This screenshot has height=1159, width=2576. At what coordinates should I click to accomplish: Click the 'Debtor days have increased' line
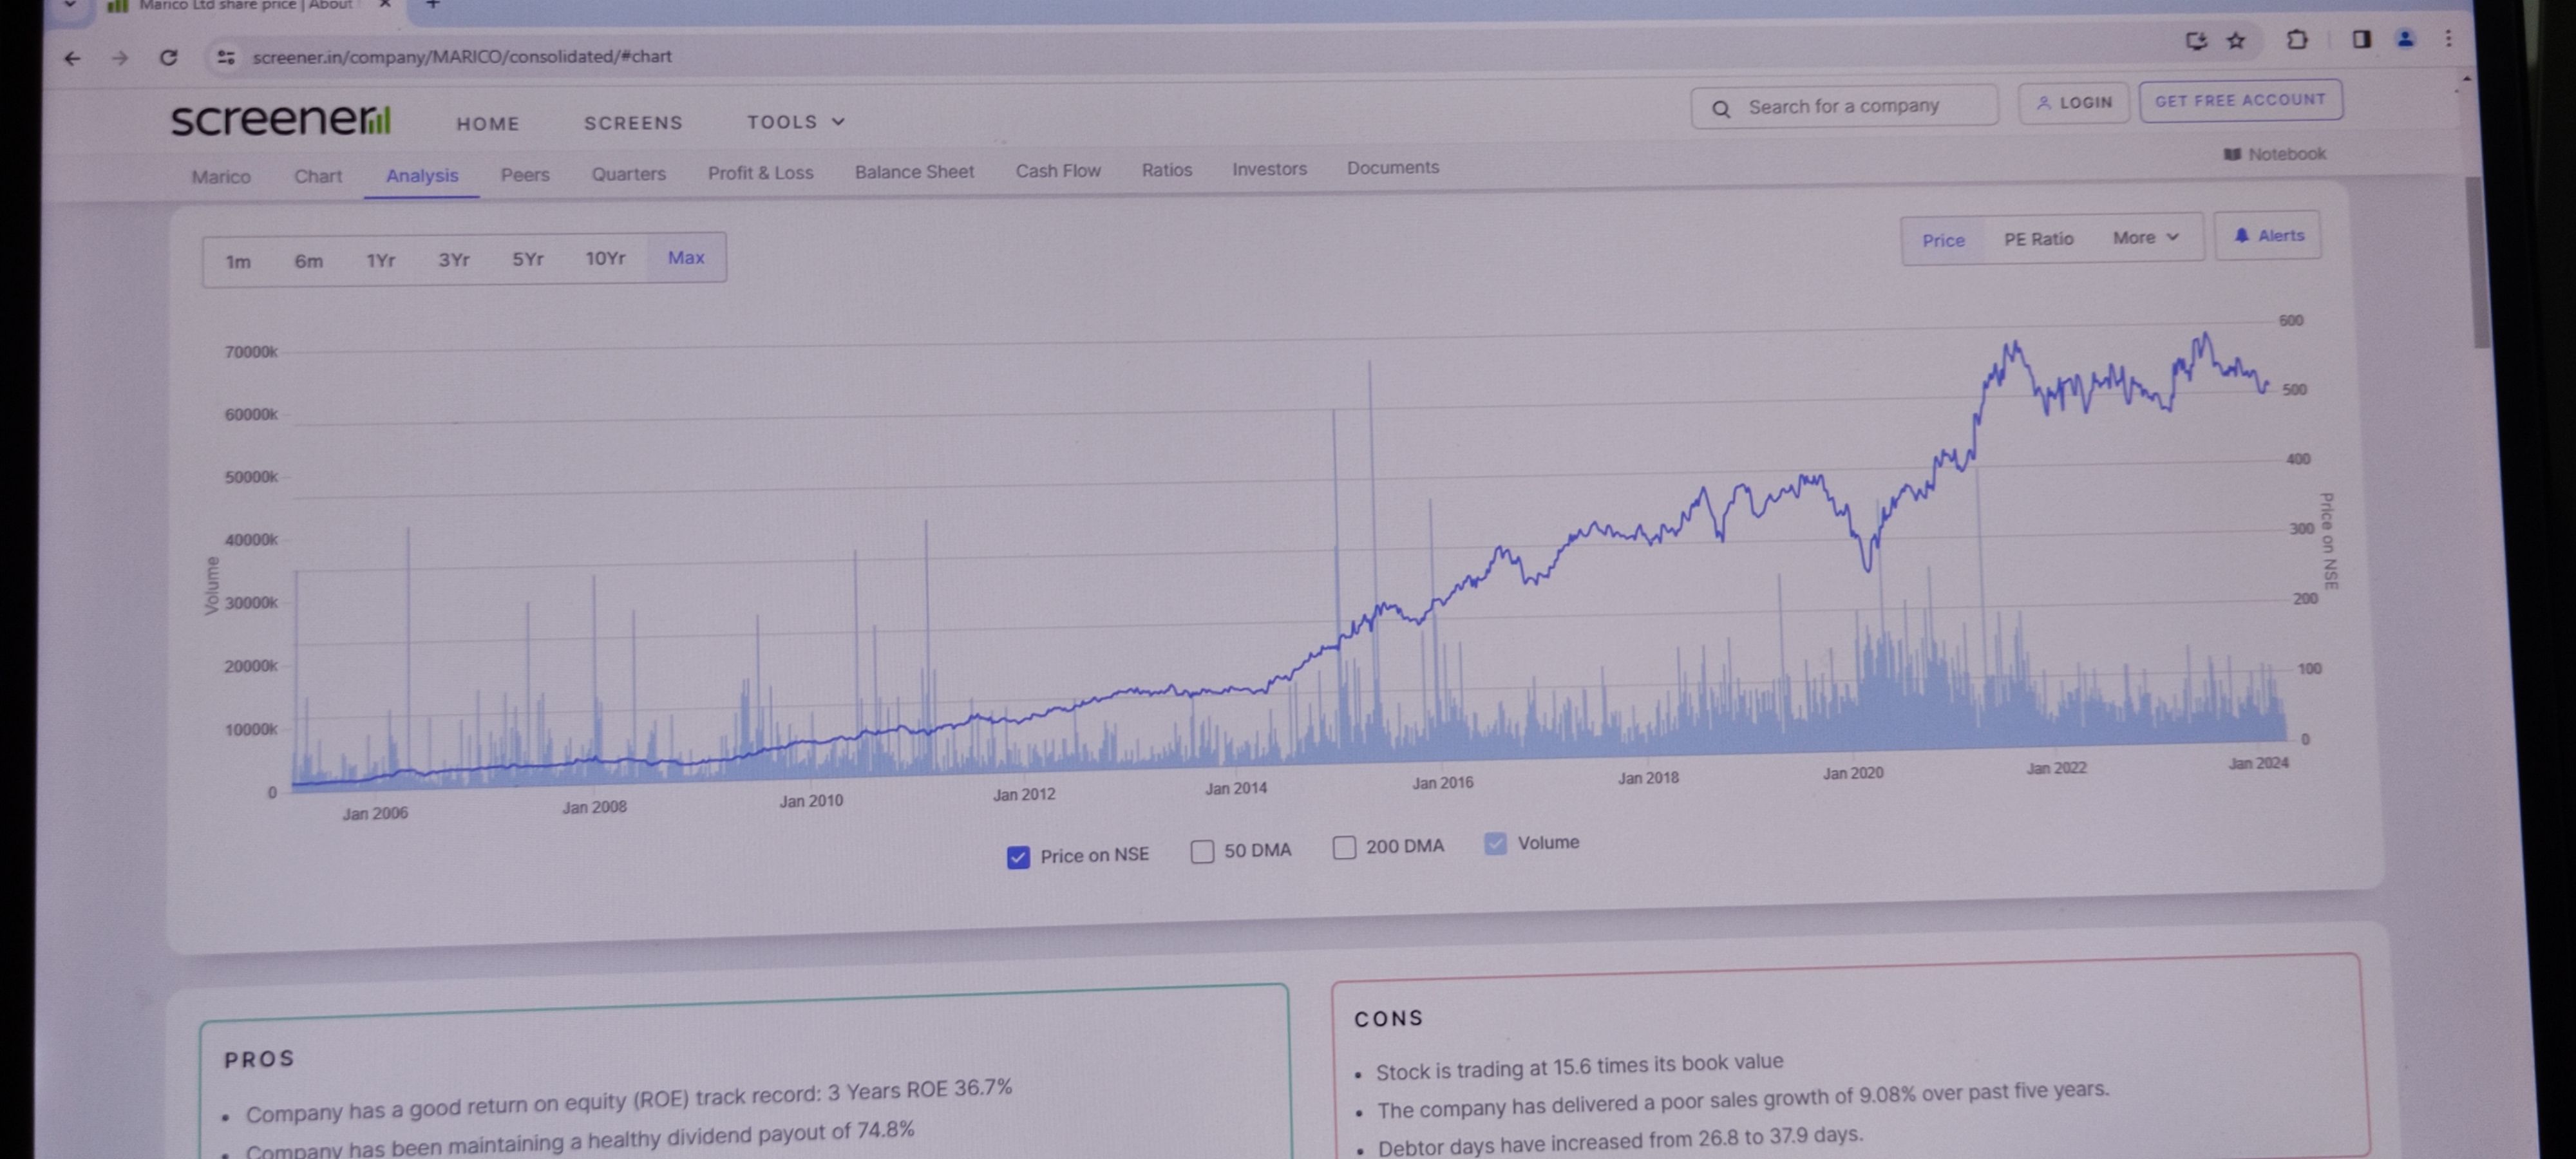(x=1620, y=1141)
